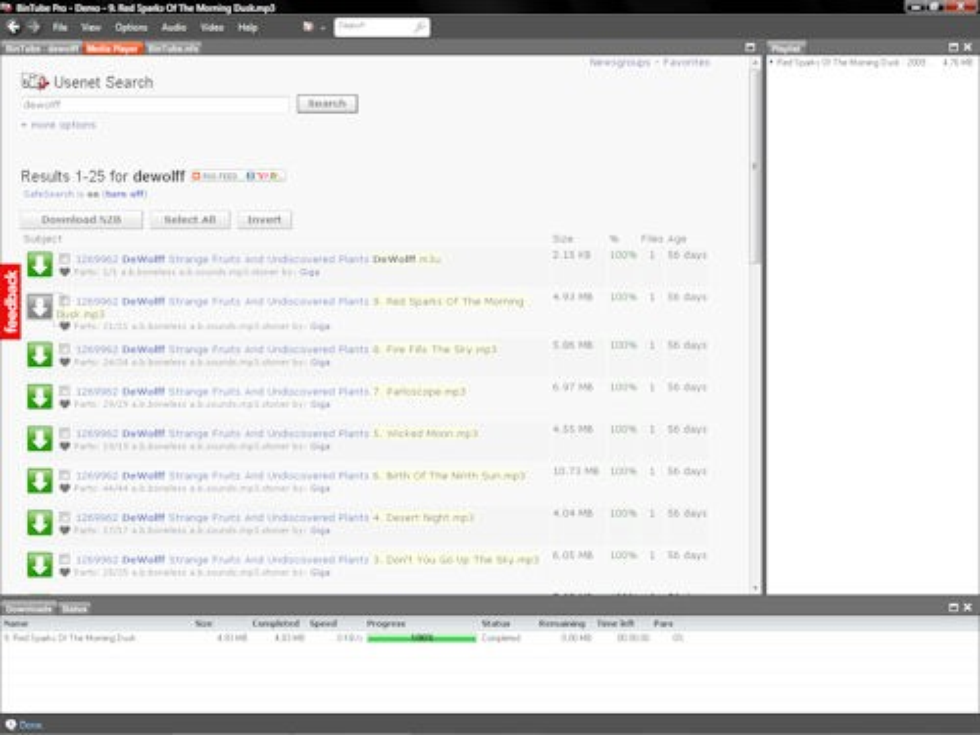The width and height of the screenshot is (980, 735).
Task: Open the Video menu
Action: pyautogui.click(x=212, y=28)
